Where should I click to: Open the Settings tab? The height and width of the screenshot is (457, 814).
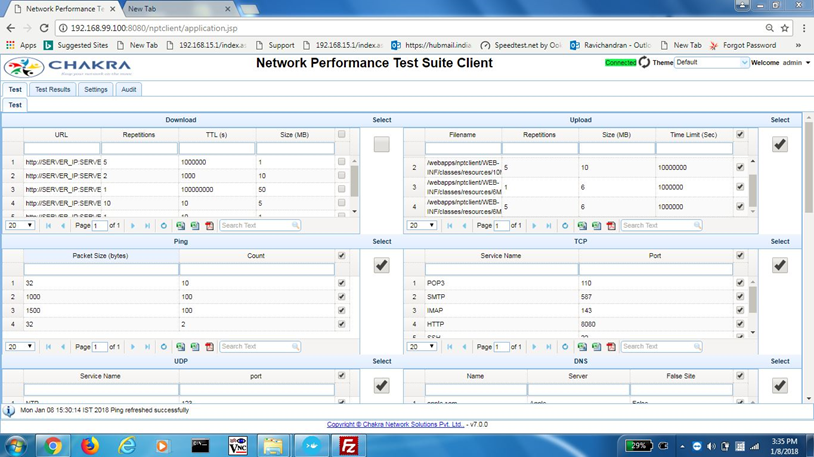coord(96,89)
